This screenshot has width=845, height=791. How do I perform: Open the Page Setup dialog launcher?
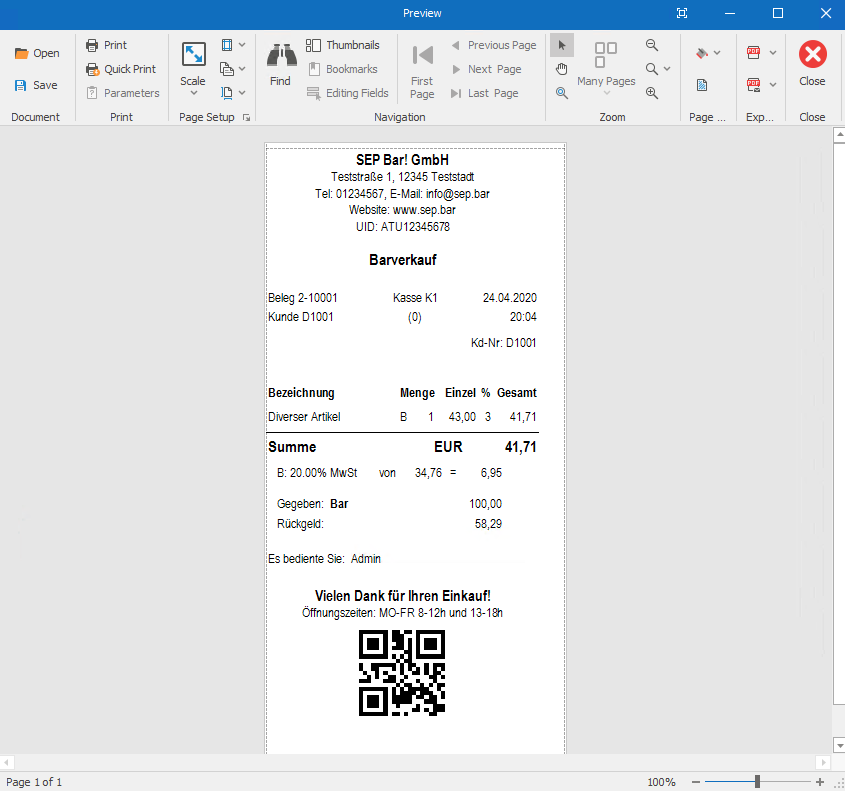pyautogui.click(x=246, y=117)
